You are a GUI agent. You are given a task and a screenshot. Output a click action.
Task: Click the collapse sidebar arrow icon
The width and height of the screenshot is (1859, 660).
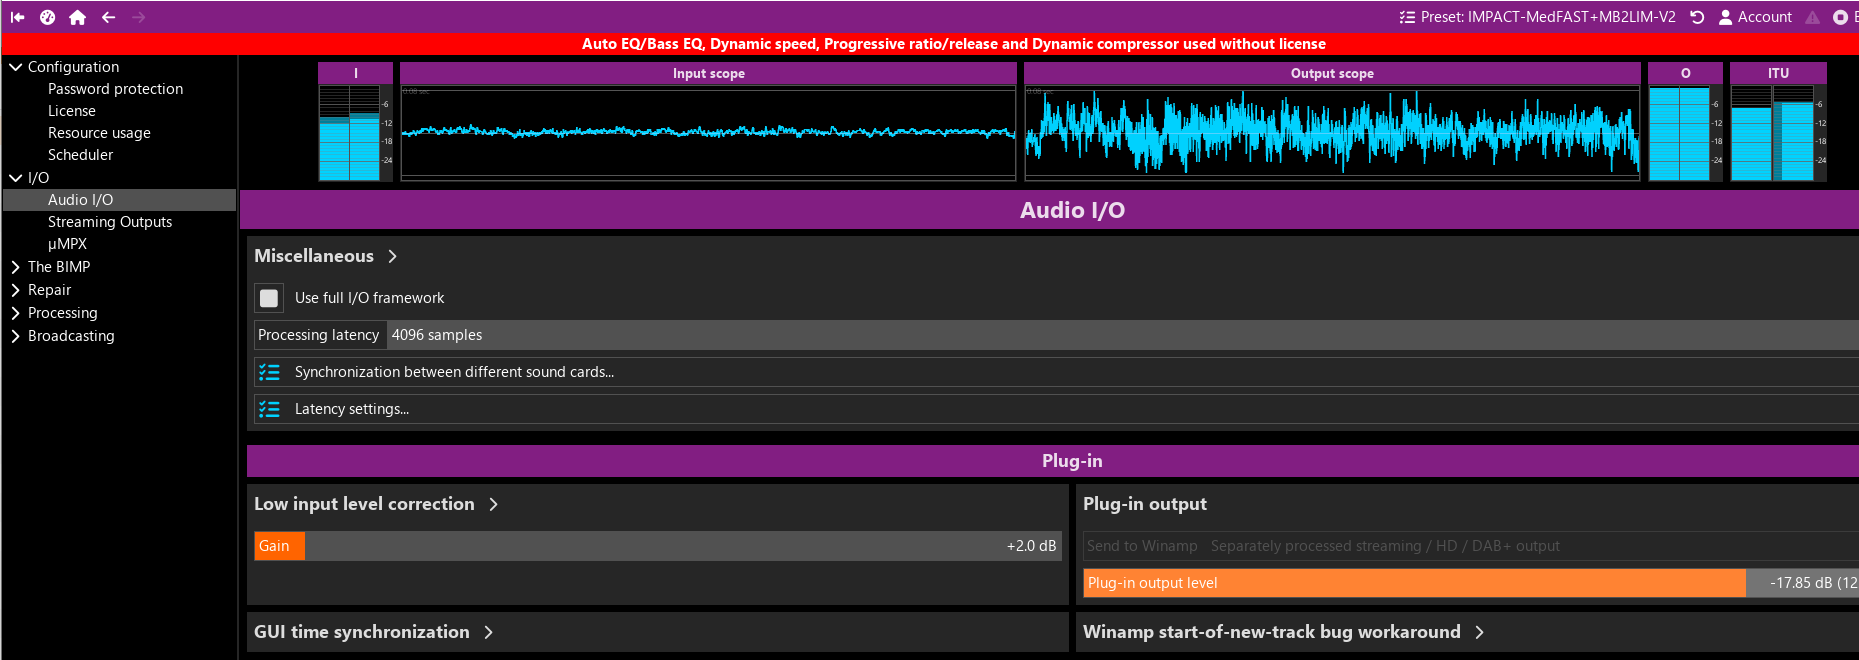coord(17,17)
